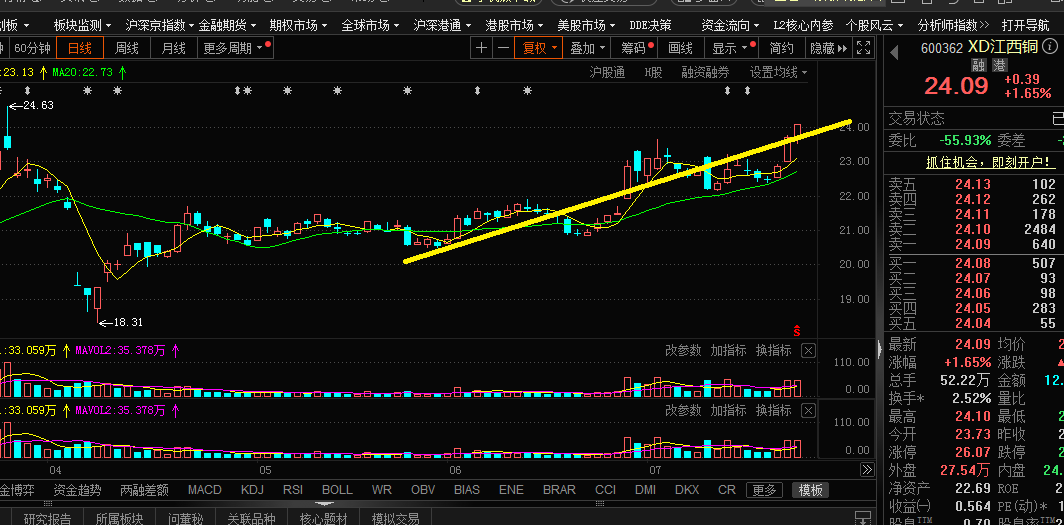The height and width of the screenshot is (525, 1064).
Task: Open the DDE决策 menu
Action: coord(650,25)
